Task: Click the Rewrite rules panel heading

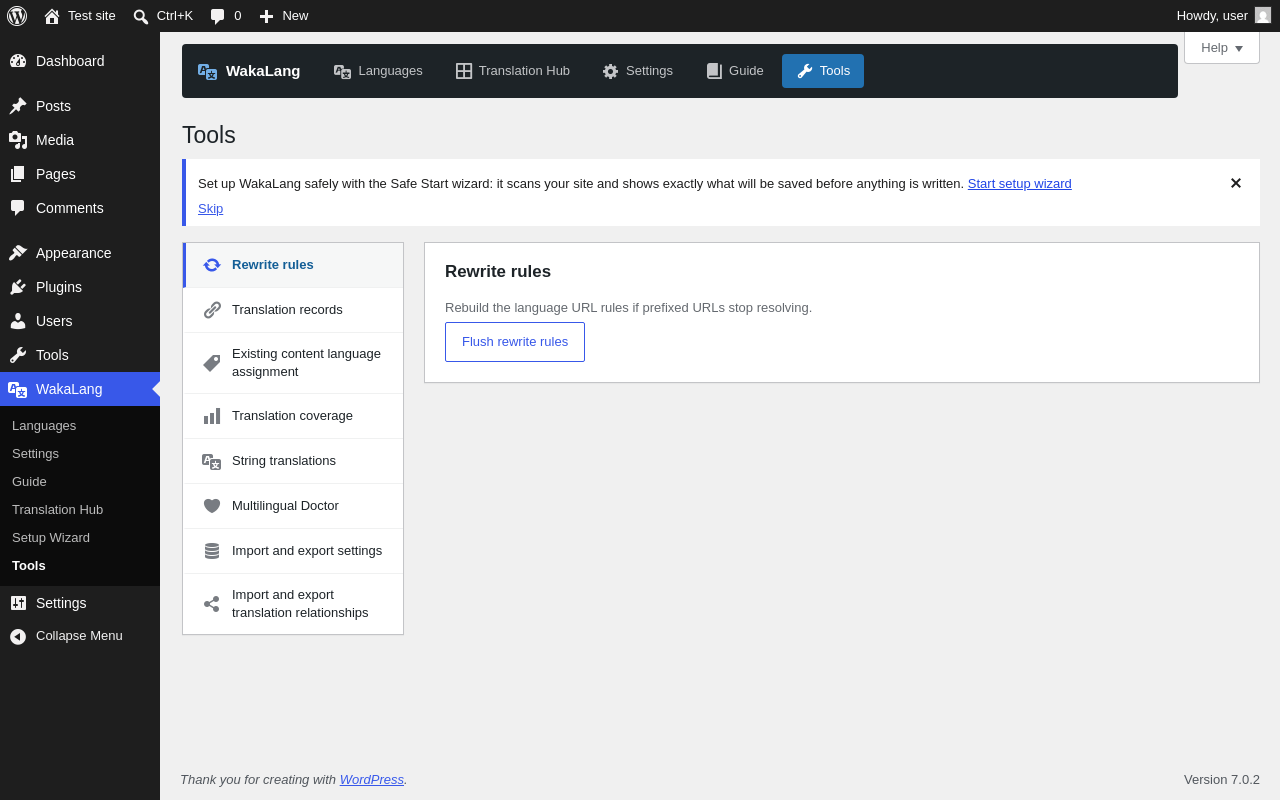Action: click(x=498, y=272)
